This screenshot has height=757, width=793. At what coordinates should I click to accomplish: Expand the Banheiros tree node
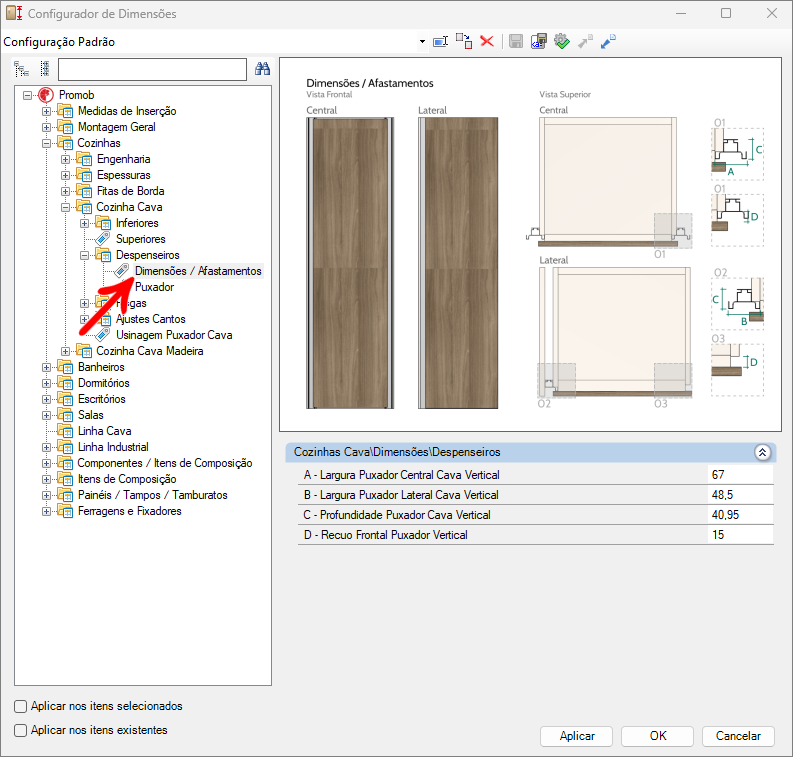tap(47, 367)
